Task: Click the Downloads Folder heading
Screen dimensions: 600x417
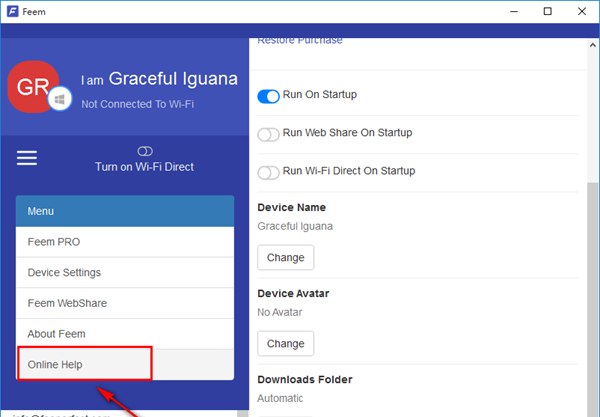Action: [305, 380]
